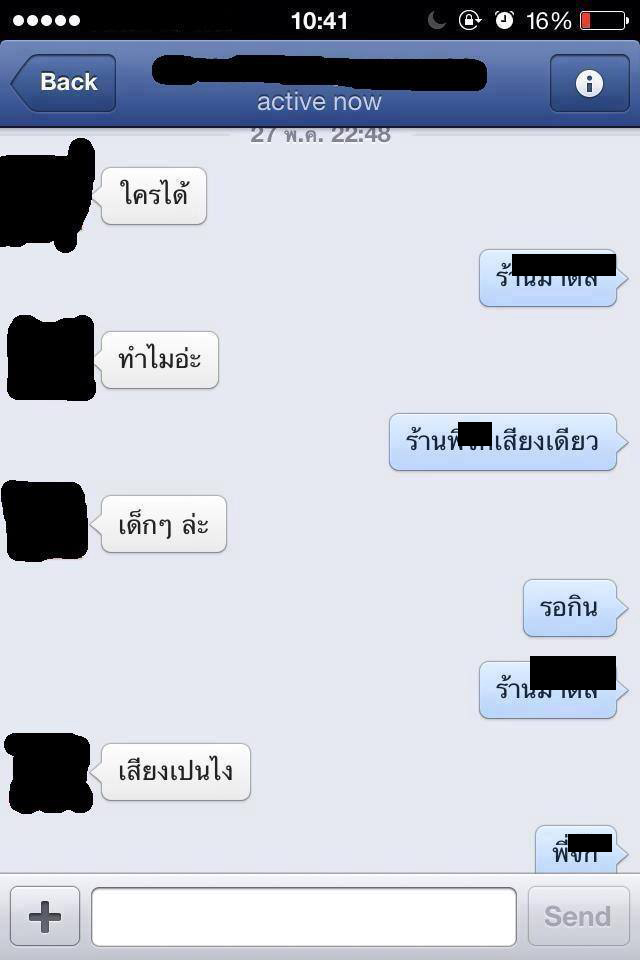Tap the 'active now' status text
The height and width of the screenshot is (960, 640).
tap(319, 102)
